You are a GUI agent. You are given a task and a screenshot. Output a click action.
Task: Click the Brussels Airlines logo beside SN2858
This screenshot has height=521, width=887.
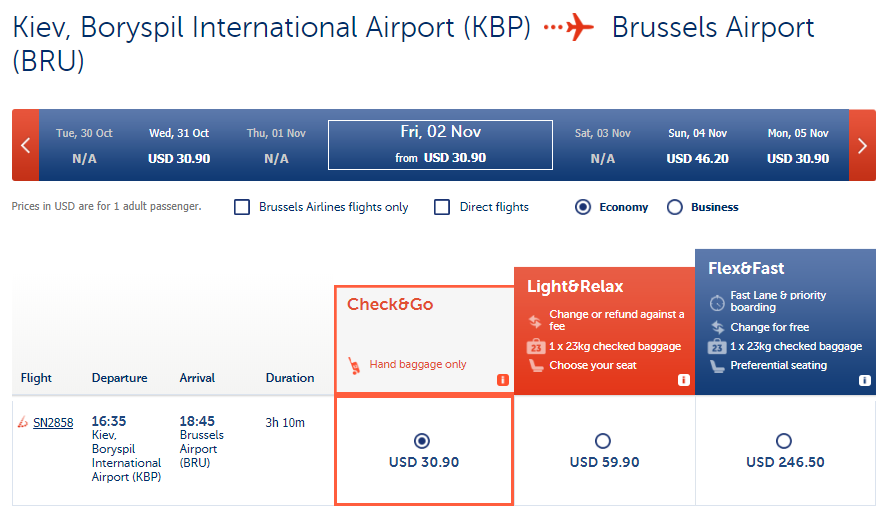click(x=22, y=423)
